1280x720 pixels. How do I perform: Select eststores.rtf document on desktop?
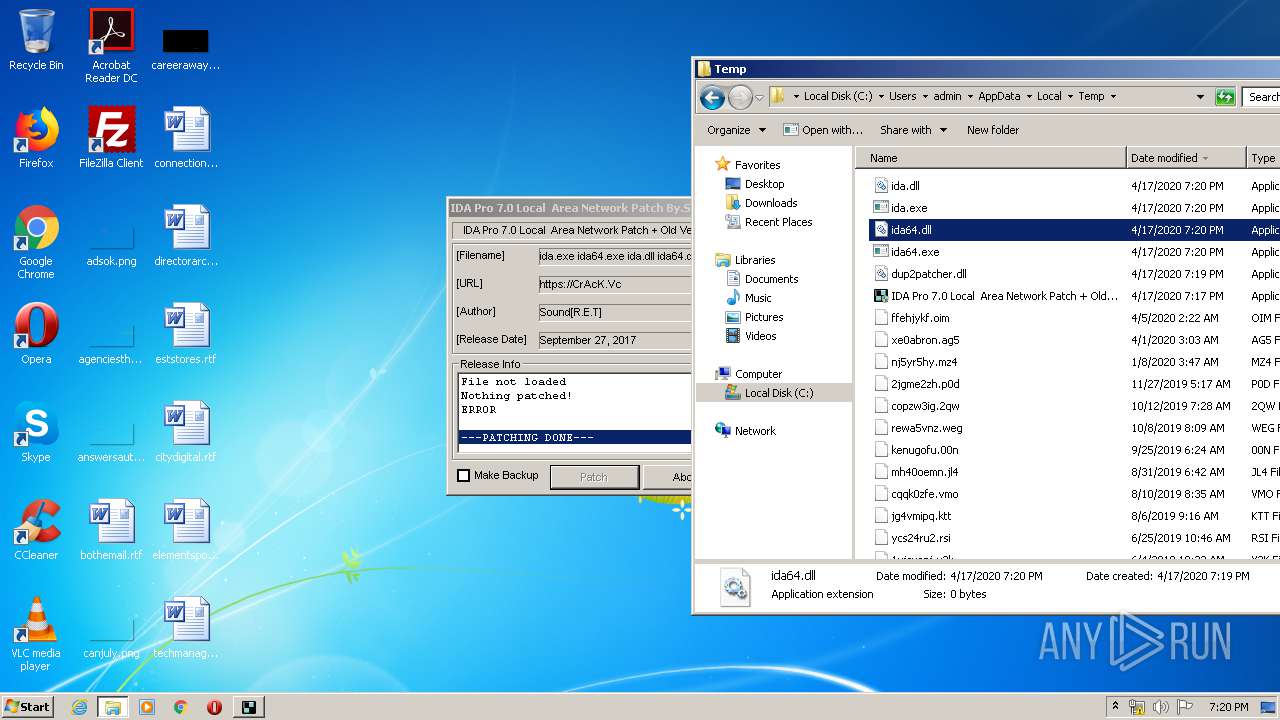(186, 334)
